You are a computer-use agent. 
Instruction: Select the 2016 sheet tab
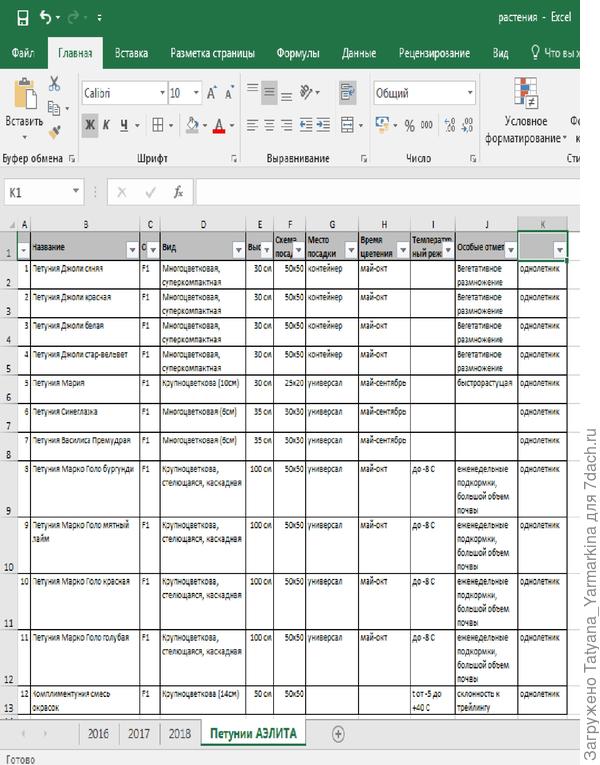(x=98, y=733)
